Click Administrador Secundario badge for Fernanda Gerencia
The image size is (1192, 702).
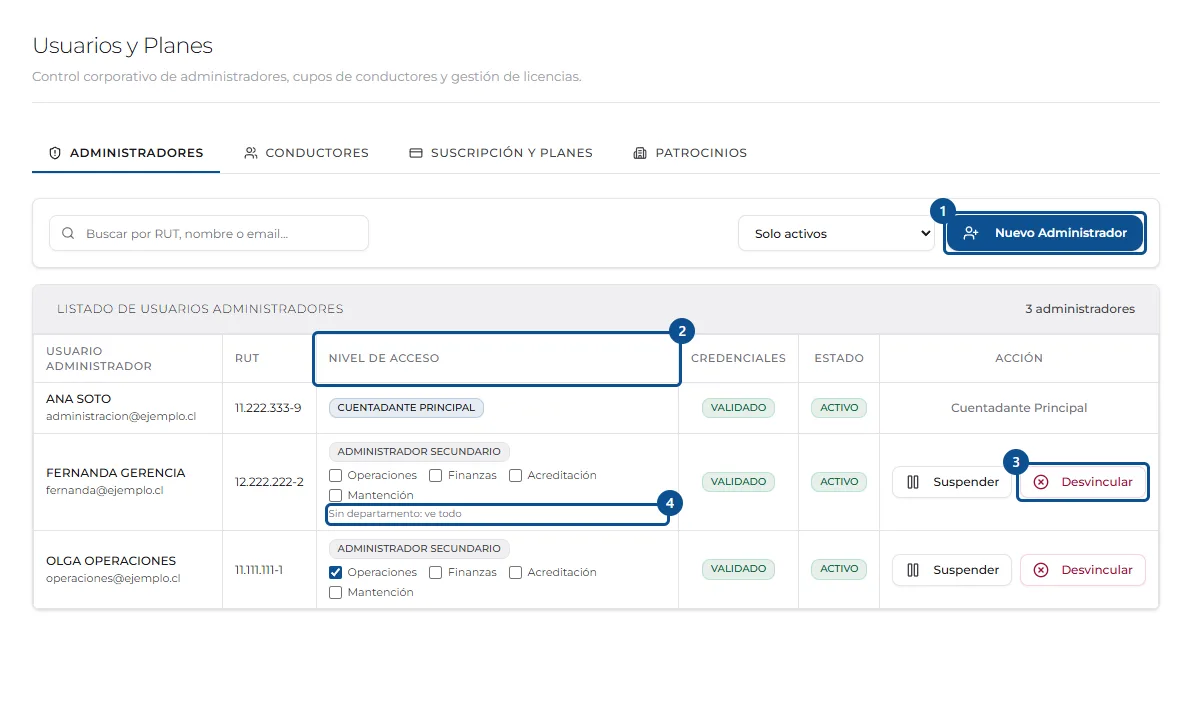[419, 452]
